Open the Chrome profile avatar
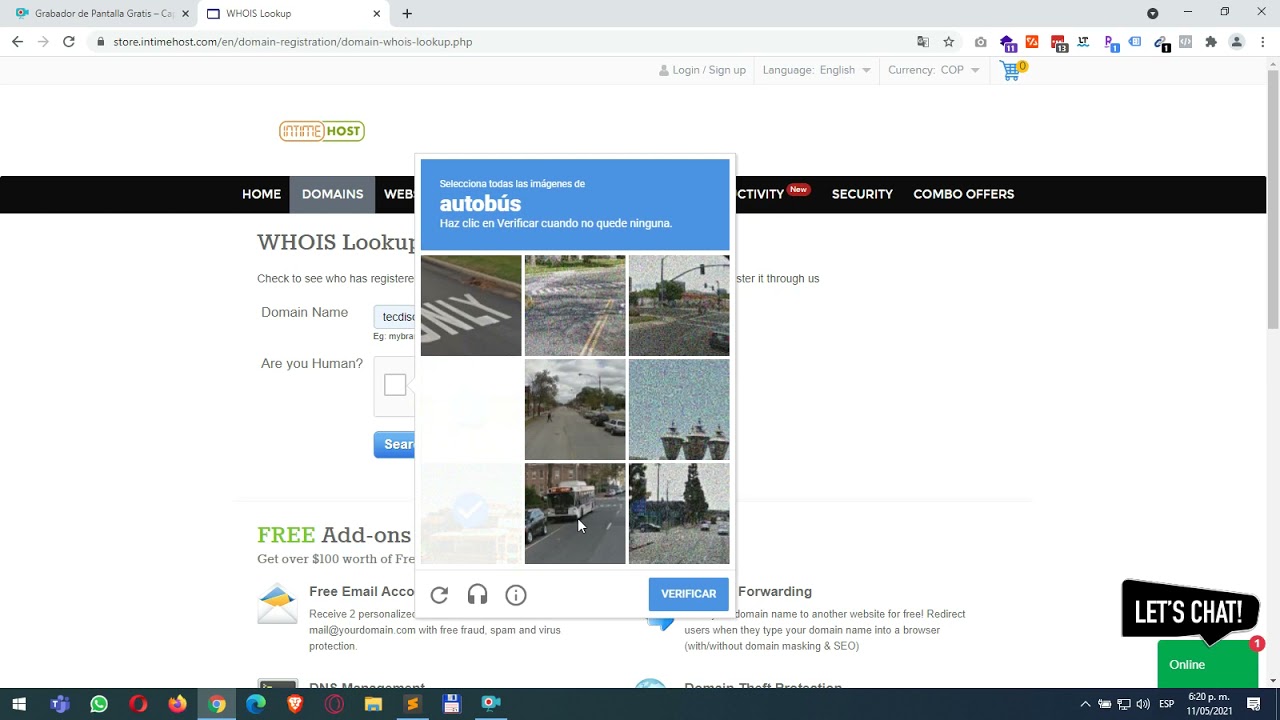 point(1237,42)
